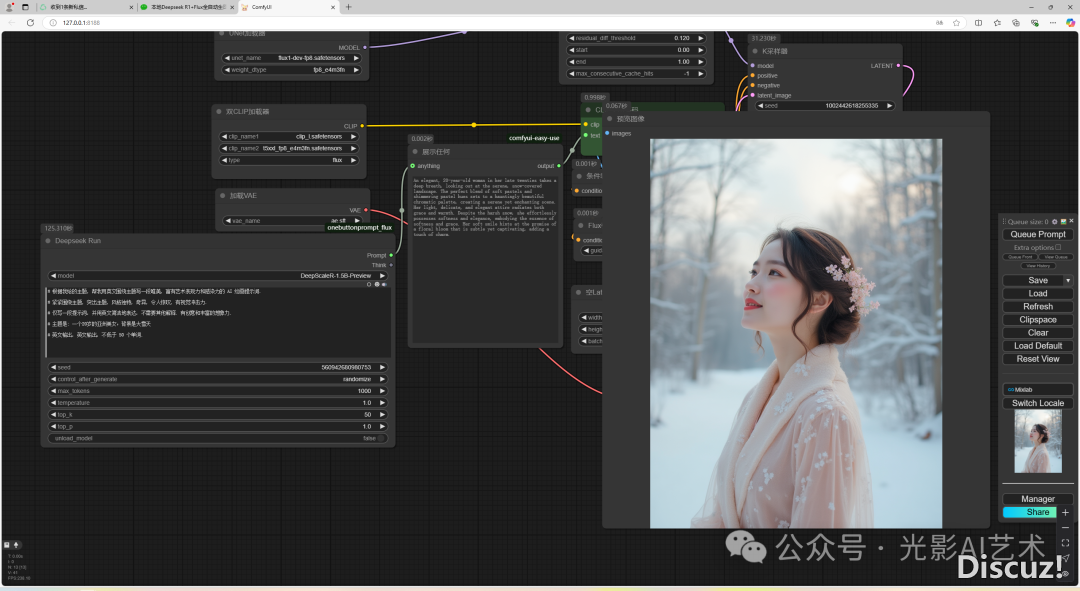
Task: Open the Save button dropdown arrow
Action: coord(1068,280)
